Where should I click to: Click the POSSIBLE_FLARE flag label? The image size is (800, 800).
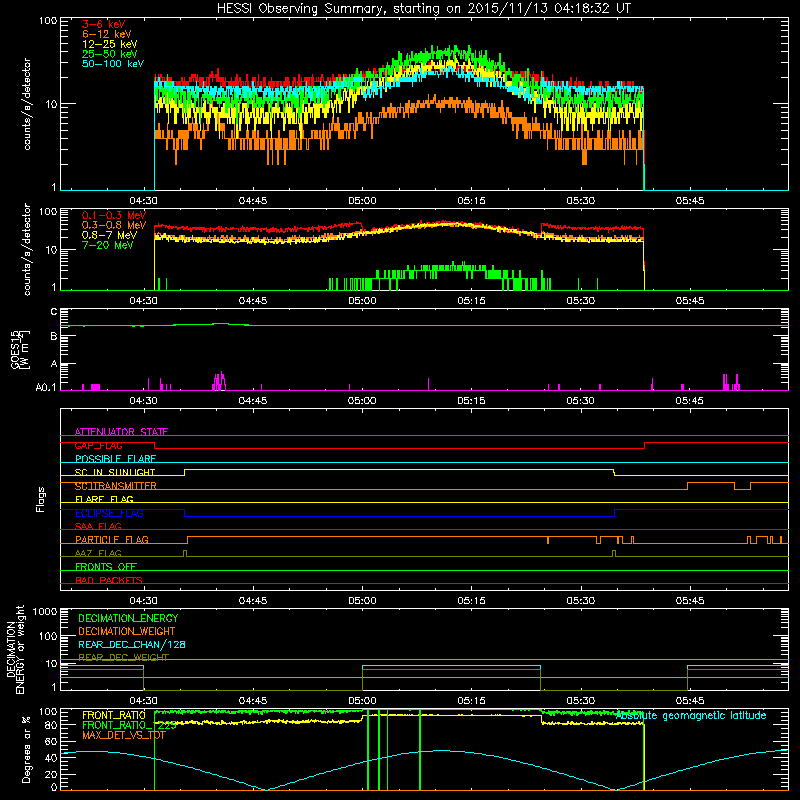click(115, 459)
